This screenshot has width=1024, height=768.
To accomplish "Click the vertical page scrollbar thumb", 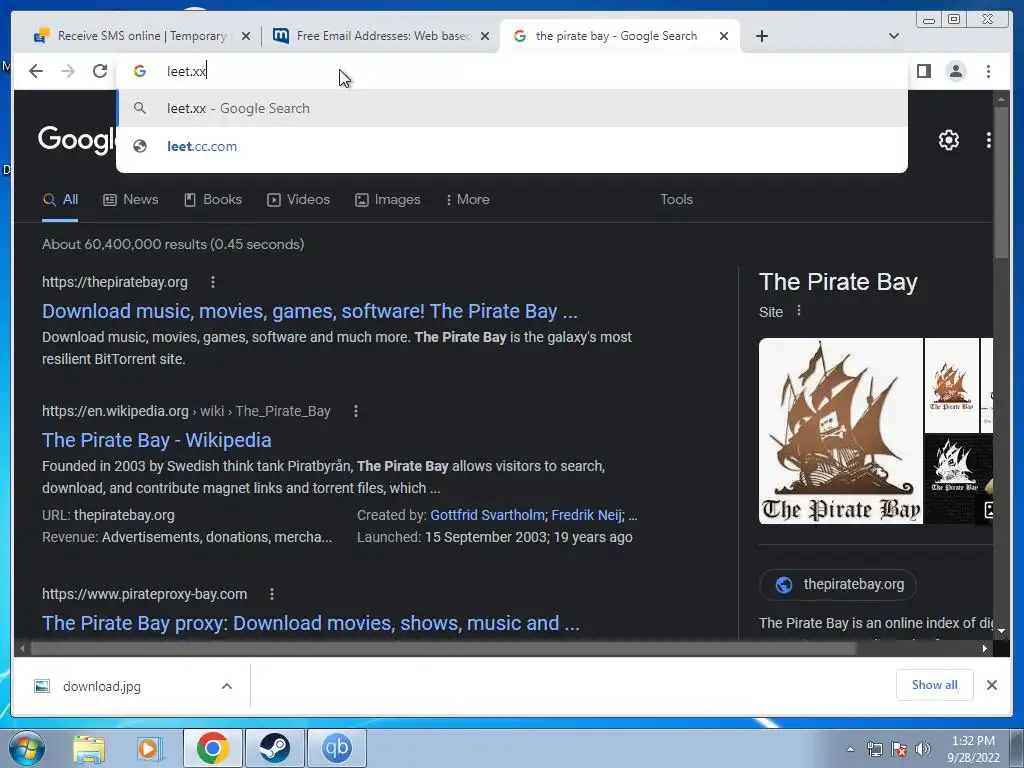I will (x=1001, y=183).
